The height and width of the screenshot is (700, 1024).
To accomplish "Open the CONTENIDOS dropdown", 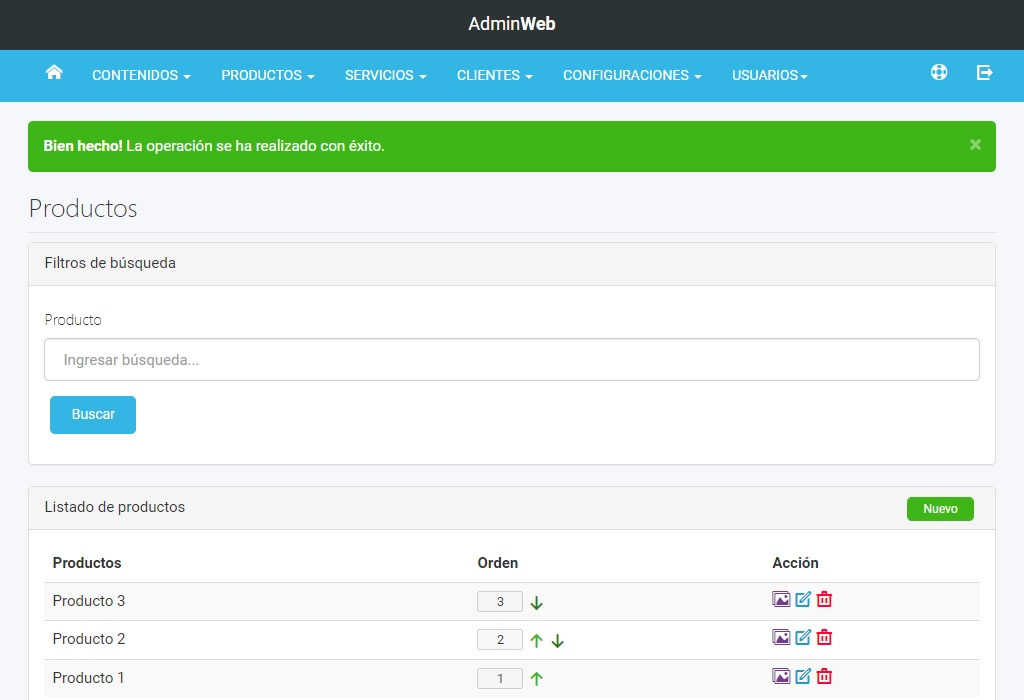I will pyautogui.click(x=140, y=75).
